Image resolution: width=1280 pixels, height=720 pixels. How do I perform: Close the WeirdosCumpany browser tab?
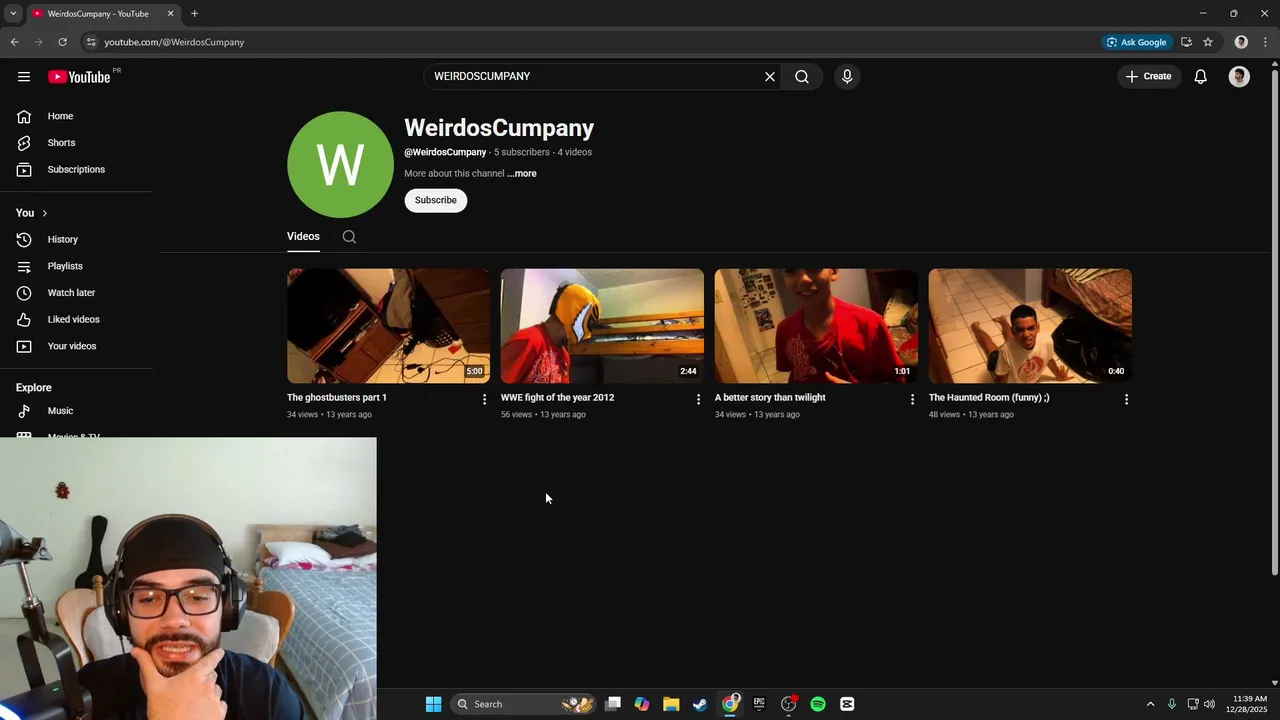point(170,14)
